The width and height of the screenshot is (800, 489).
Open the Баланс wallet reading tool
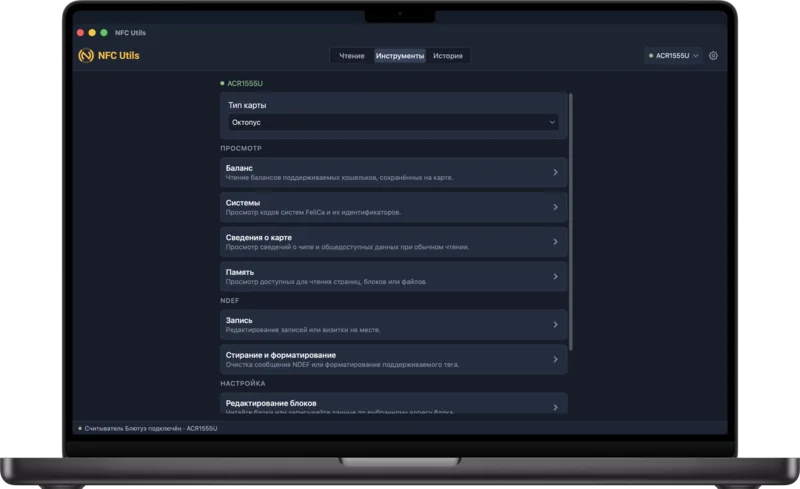click(393, 173)
